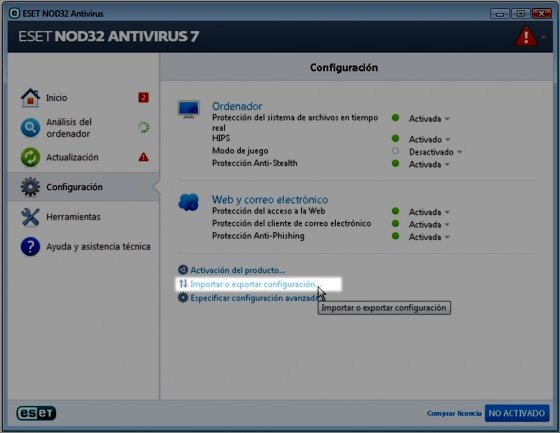Click the NO ACTIVADO button
The image size is (560, 433).
517,413
